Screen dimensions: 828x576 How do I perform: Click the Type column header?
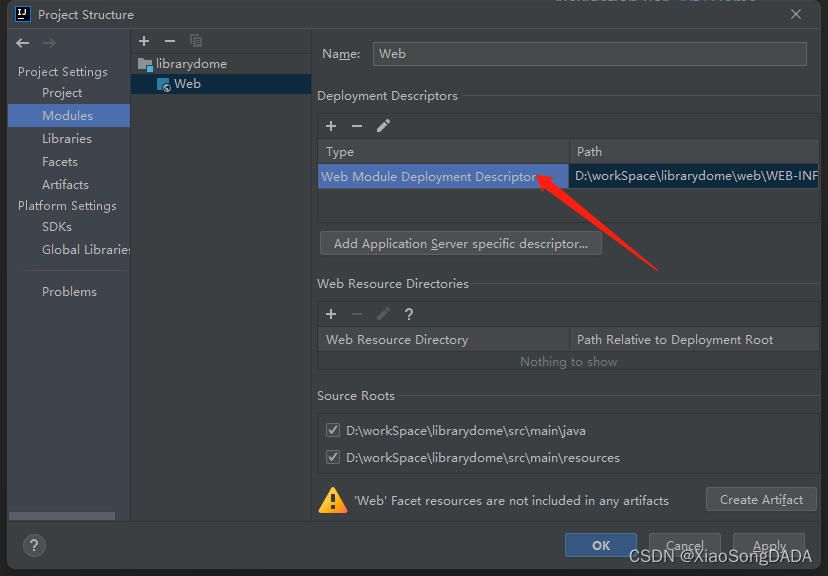443,152
